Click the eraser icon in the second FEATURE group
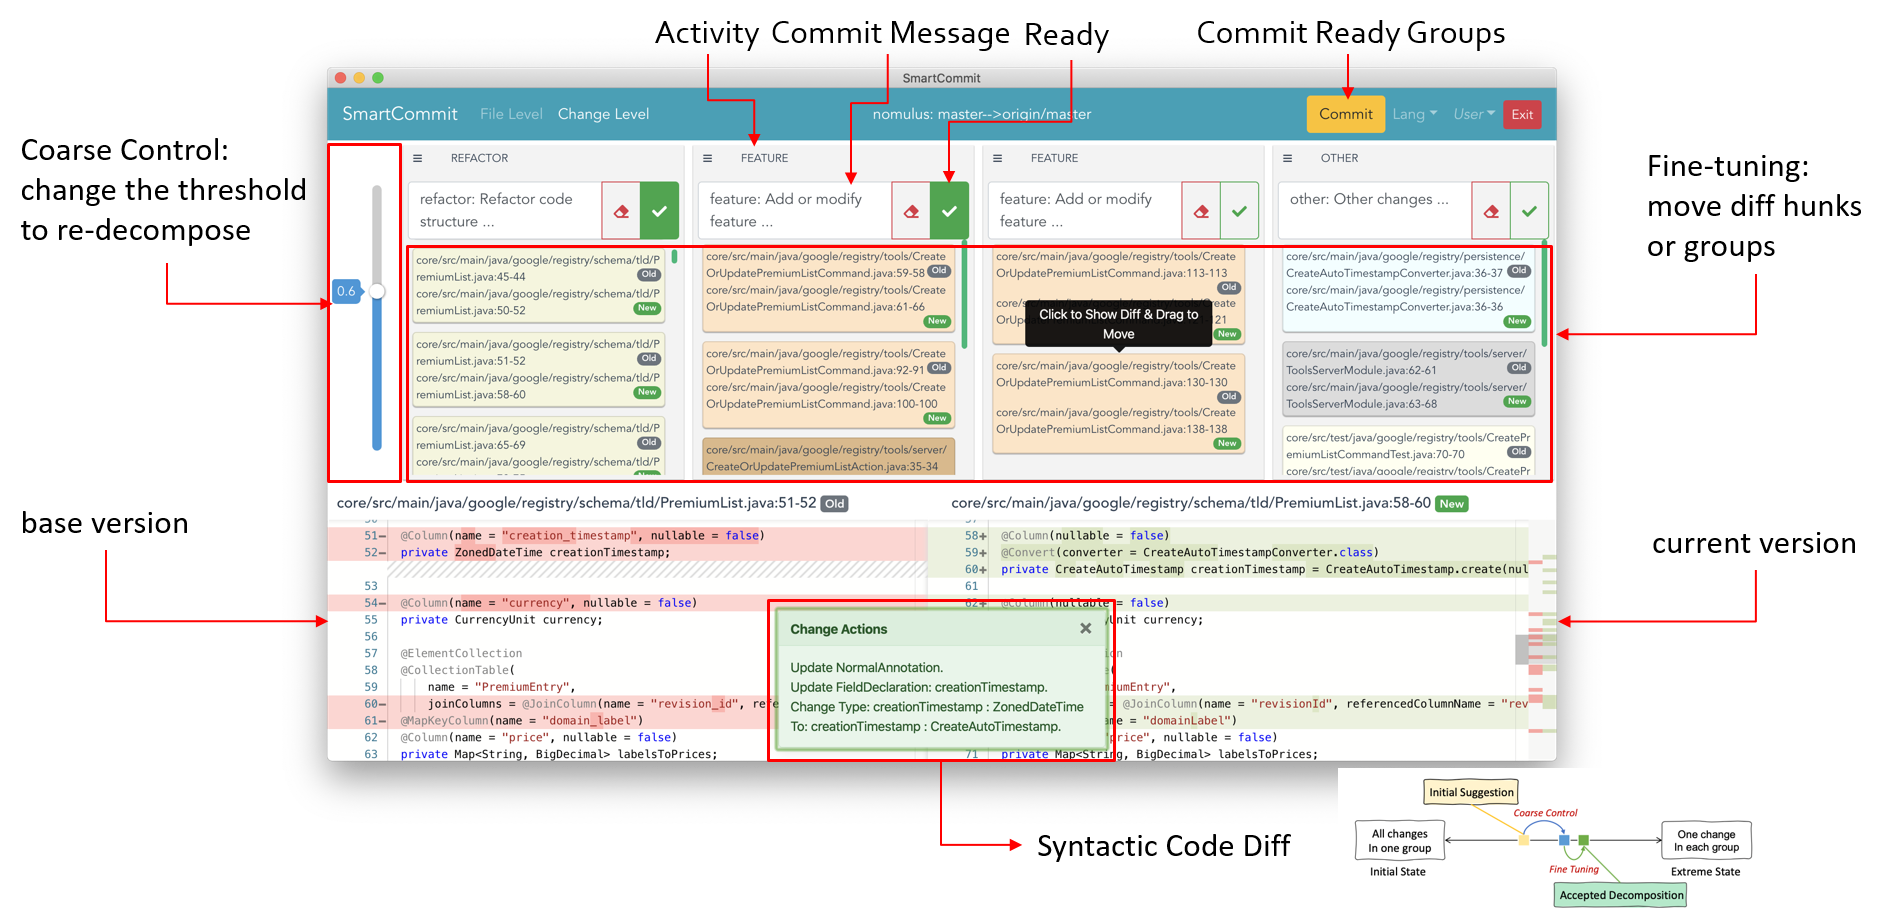The width and height of the screenshot is (1891, 922). coord(1201,211)
